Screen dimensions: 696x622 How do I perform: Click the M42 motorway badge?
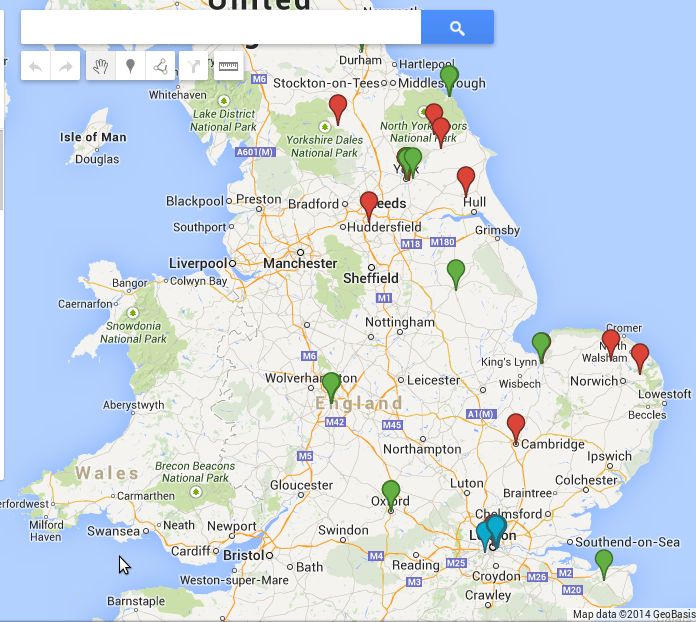pyautogui.click(x=335, y=422)
